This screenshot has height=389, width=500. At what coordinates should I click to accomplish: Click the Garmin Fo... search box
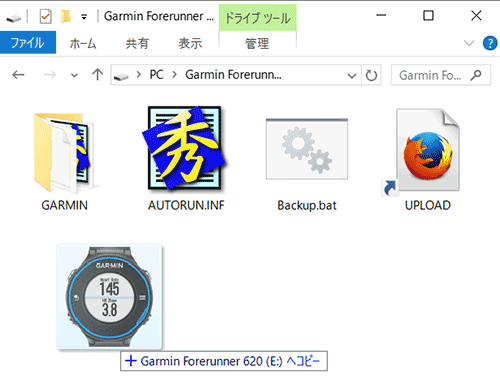tap(441, 75)
